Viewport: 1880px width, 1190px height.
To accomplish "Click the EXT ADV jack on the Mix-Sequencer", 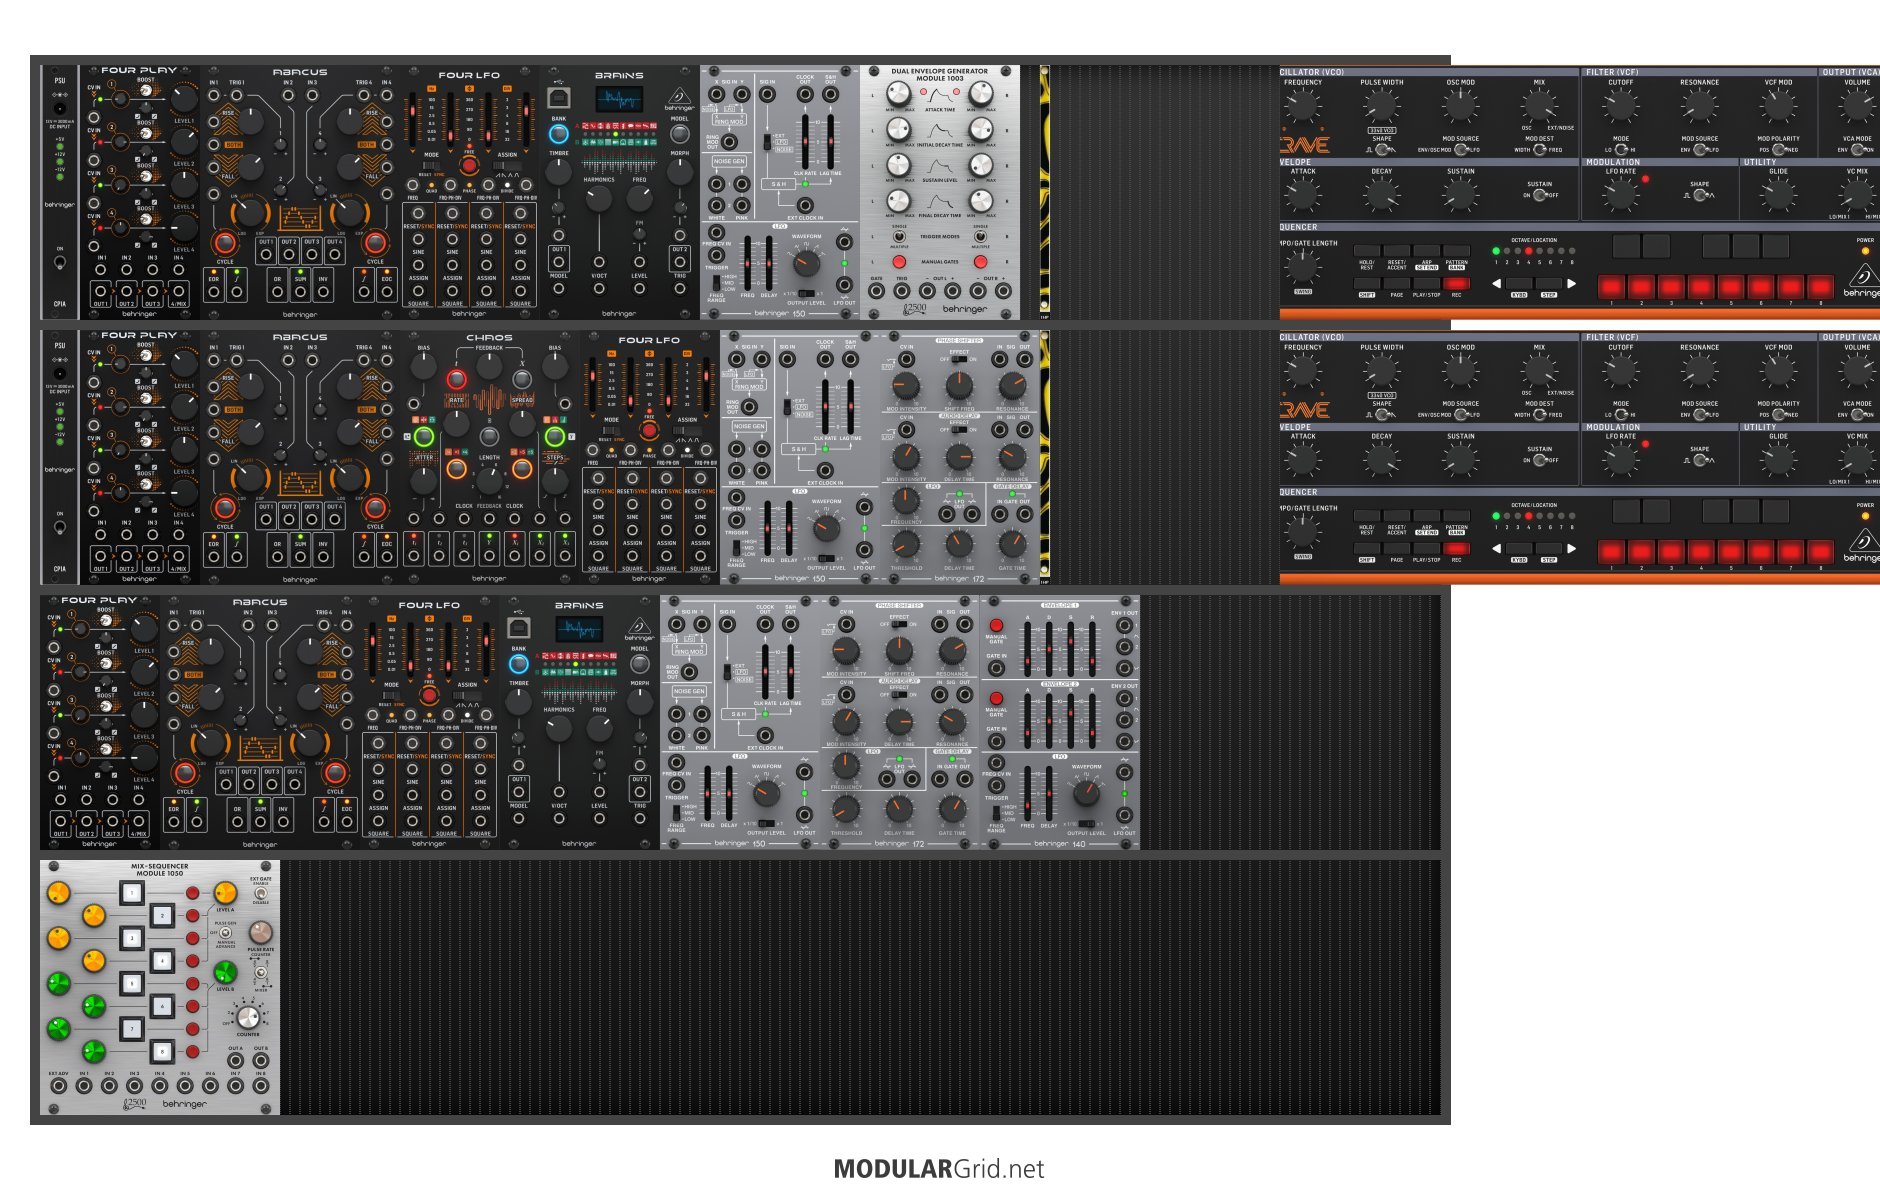I will click(x=59, y=1086).
